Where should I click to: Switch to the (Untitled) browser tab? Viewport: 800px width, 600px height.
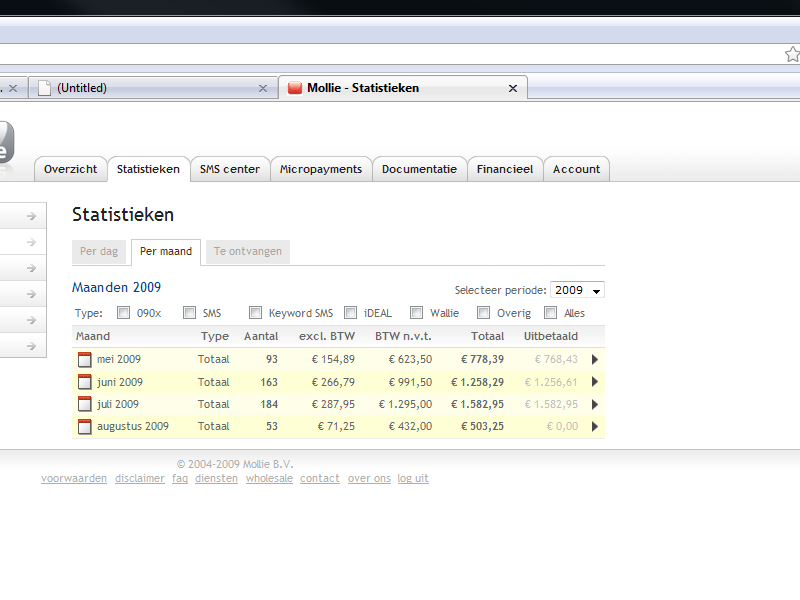click(x=153, y=88)
